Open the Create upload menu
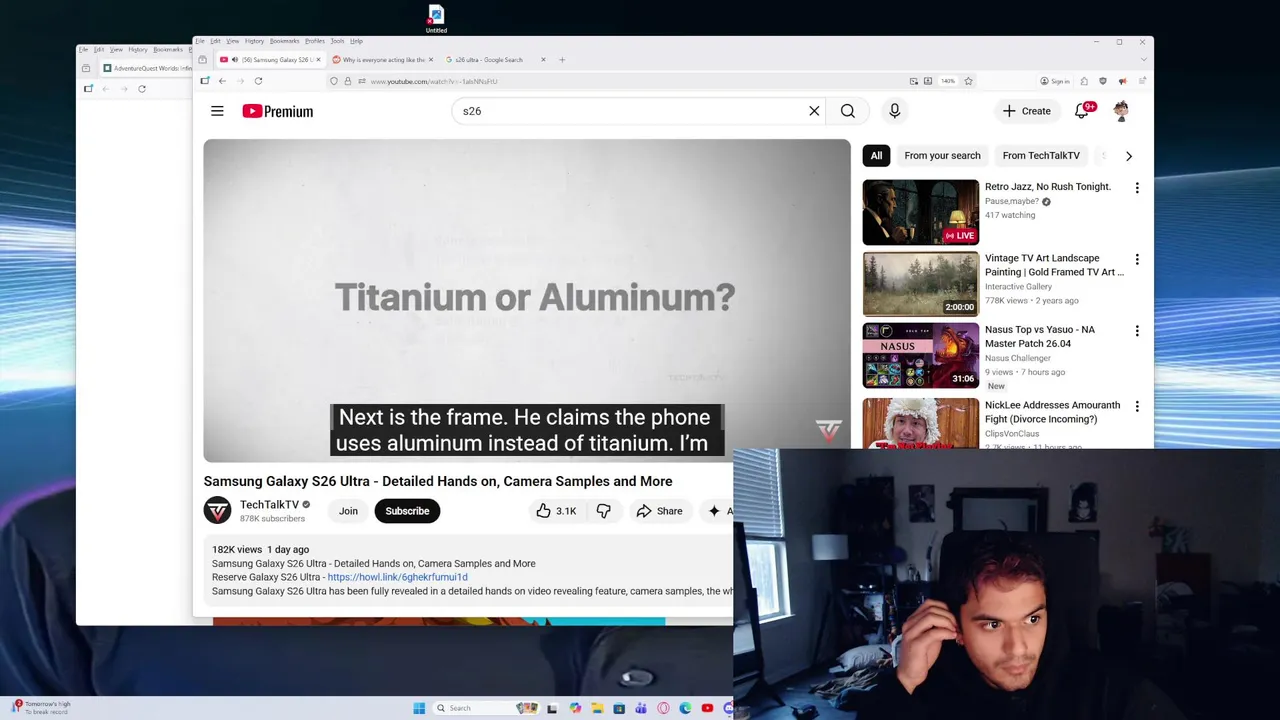1280x720 pixels. (1027, 111)
